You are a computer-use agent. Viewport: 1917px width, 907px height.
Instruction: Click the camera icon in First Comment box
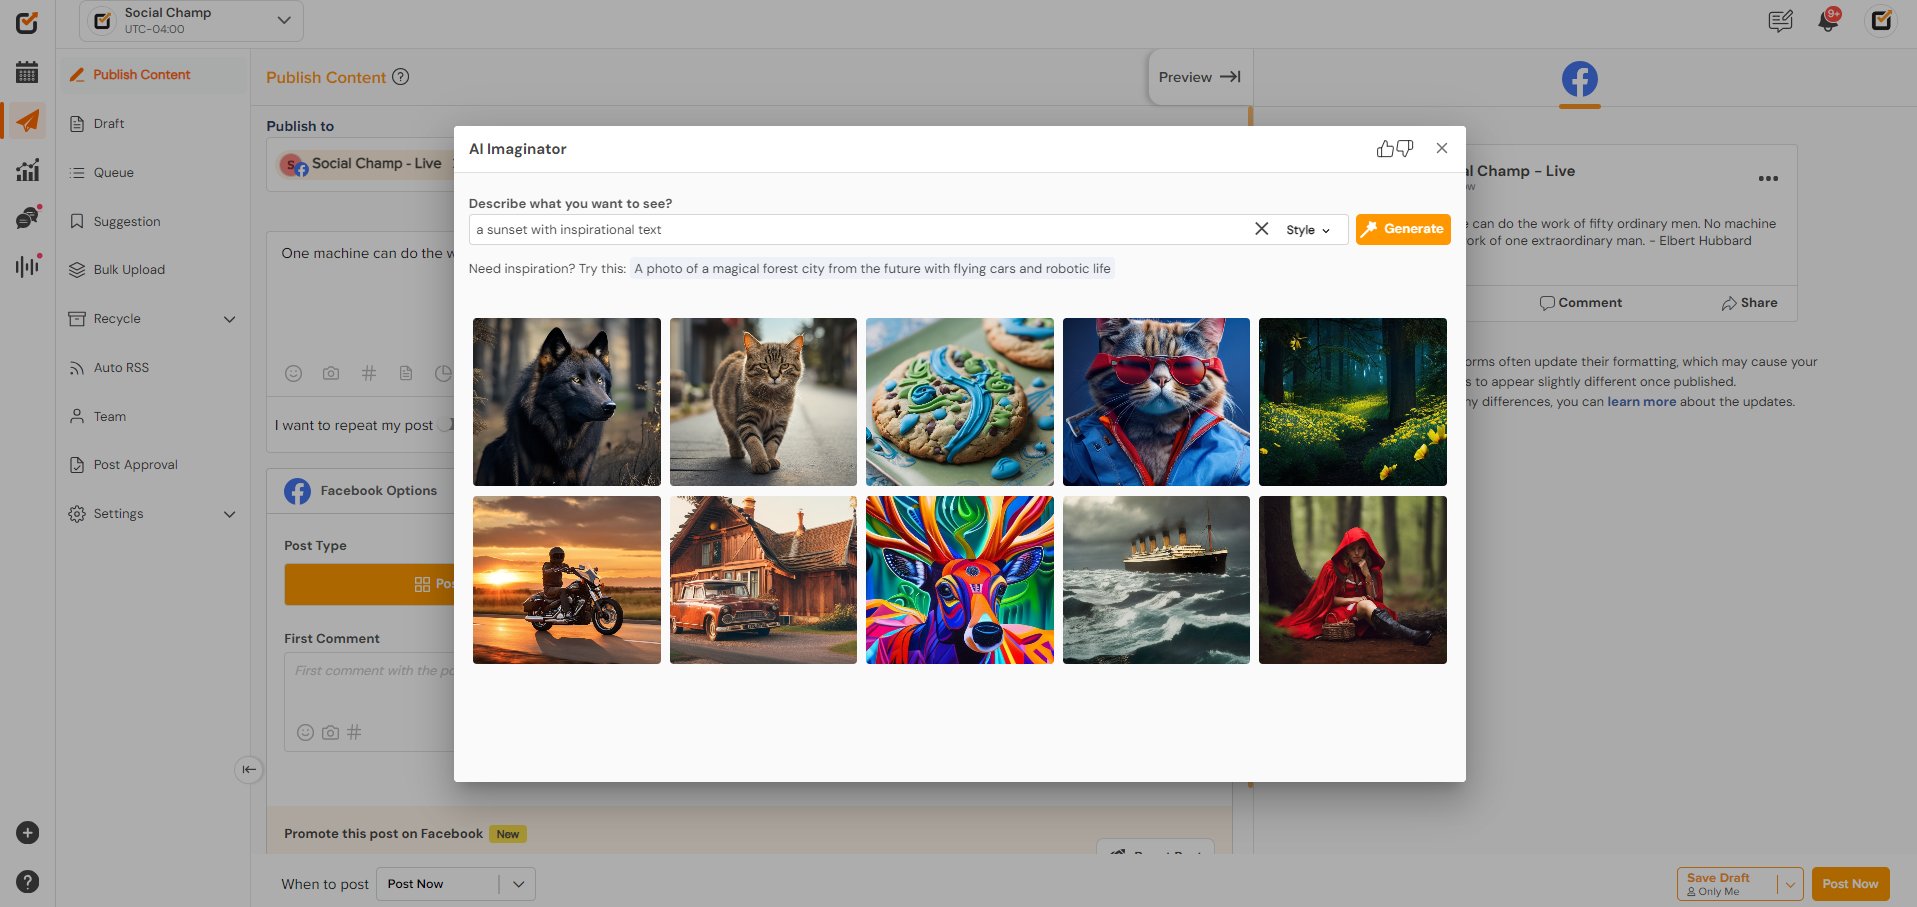(x=330, y=733)
